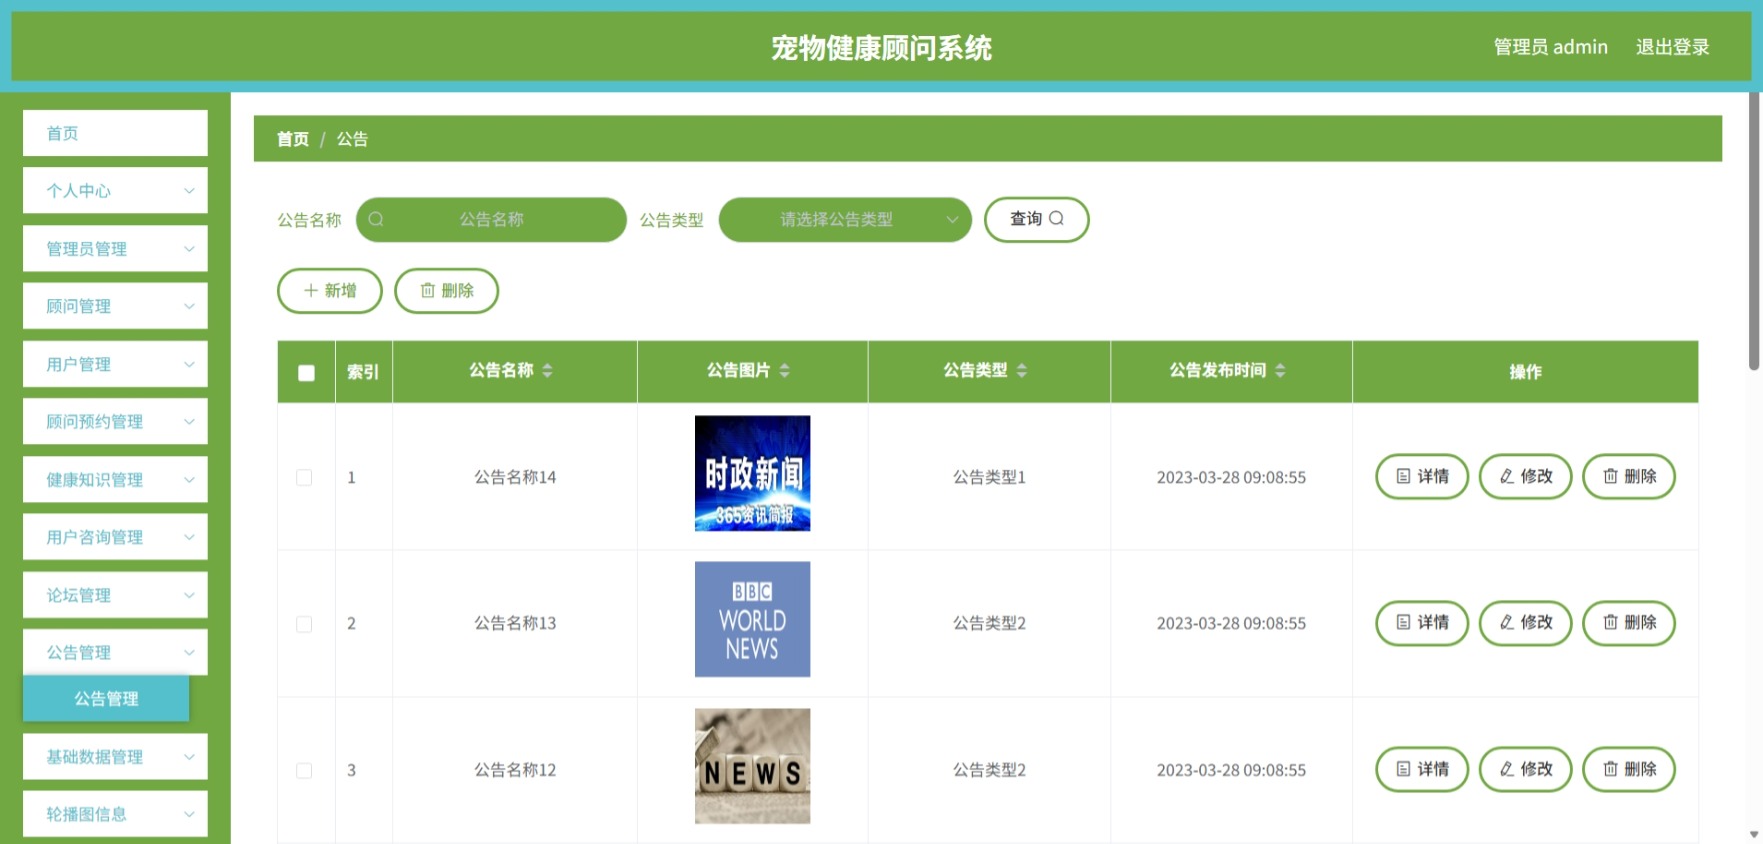Image resolution: width=1763 pixels, height=844 pixels.
Task: Tick the checkbox for row 公告名称12
Action: tap(304, 771)
